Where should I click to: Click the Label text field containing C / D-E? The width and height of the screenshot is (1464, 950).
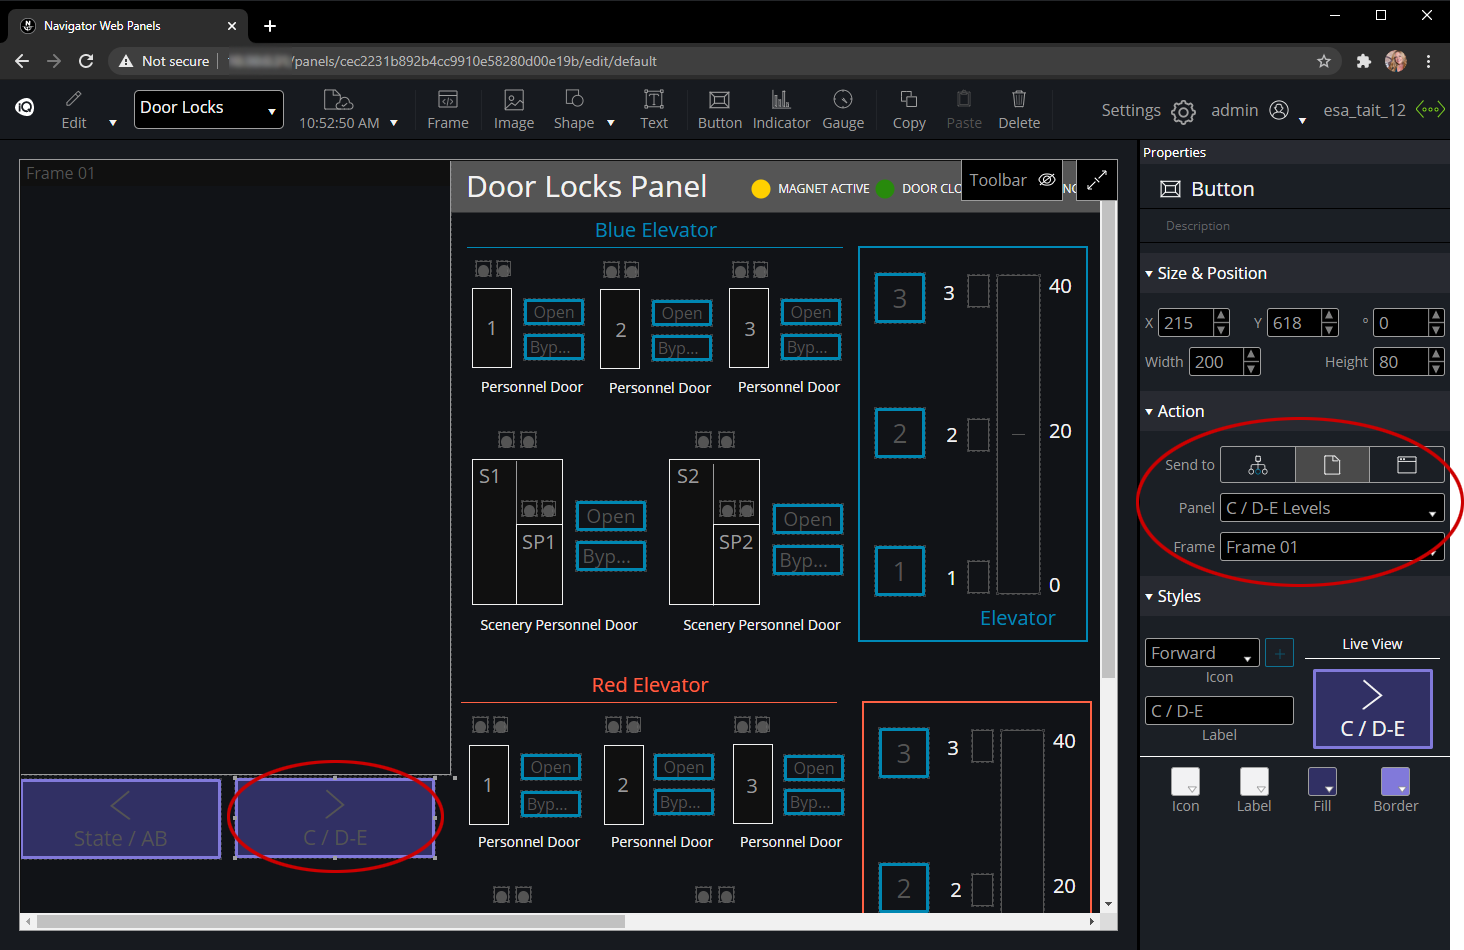1219,711
